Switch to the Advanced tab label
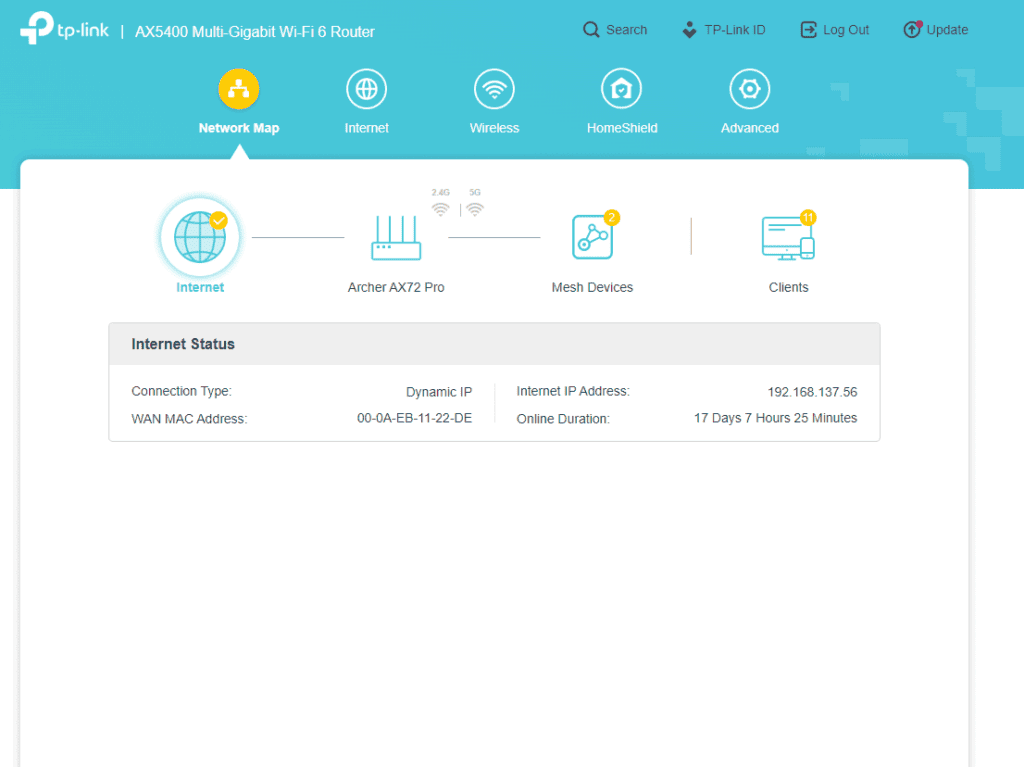The height and width of the screenshot is (767, 1024). pyautogui.click(x=749, y=128)
